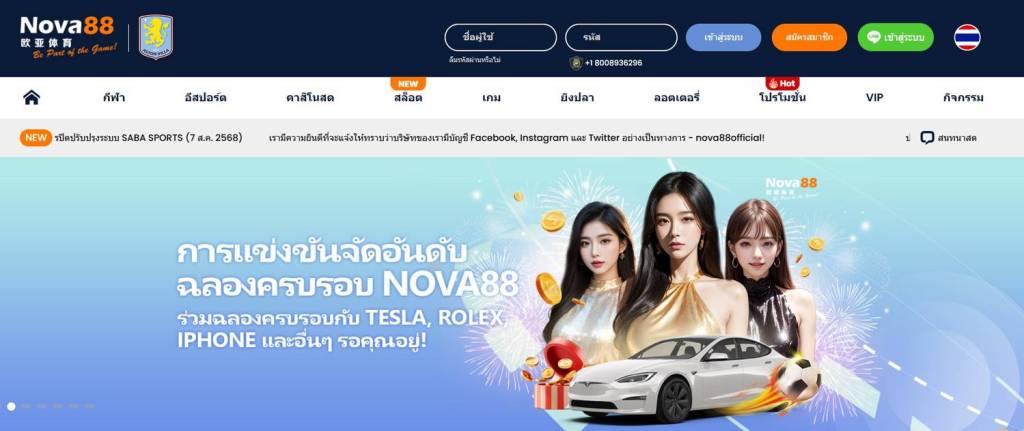
Task: Open the กีฬา sports menu
Action: [x=114, y=98]
